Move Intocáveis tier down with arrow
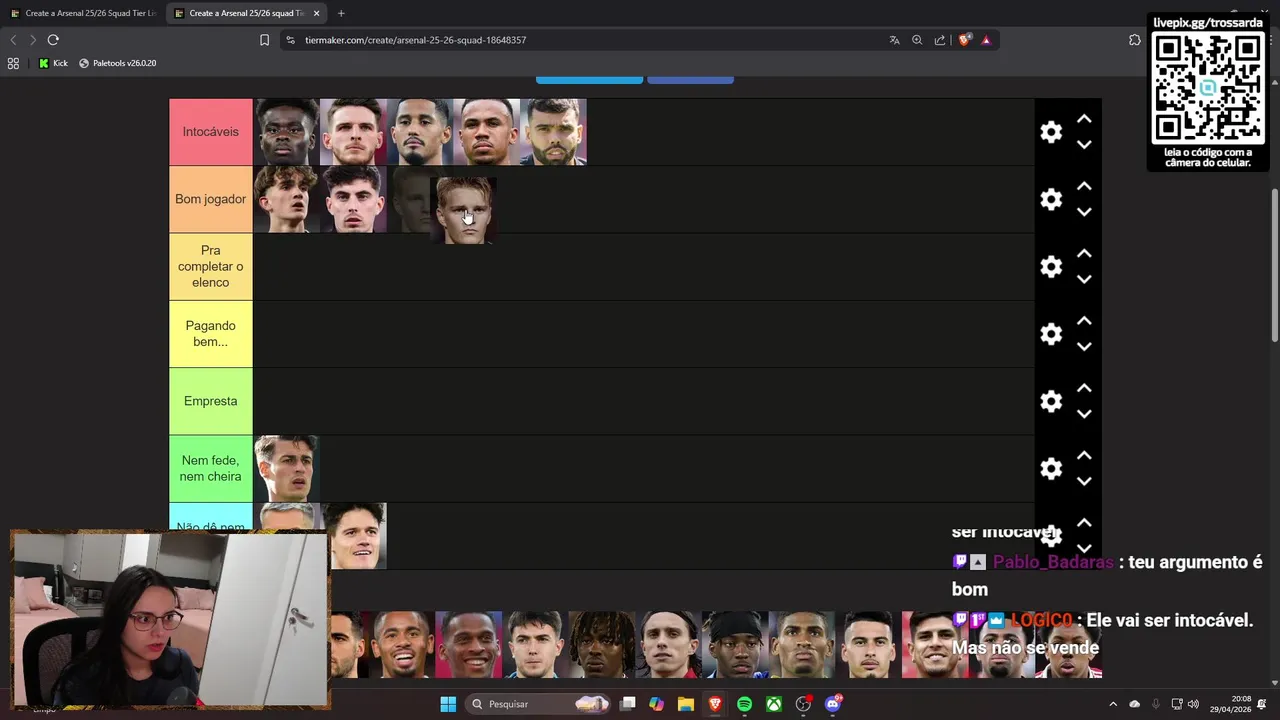Screen dimensions: 1280x720 tap(1084, 145)
